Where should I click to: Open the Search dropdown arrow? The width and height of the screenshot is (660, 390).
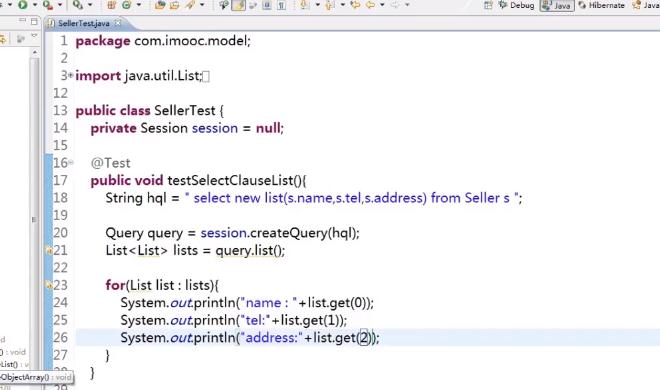click(202, 5)
